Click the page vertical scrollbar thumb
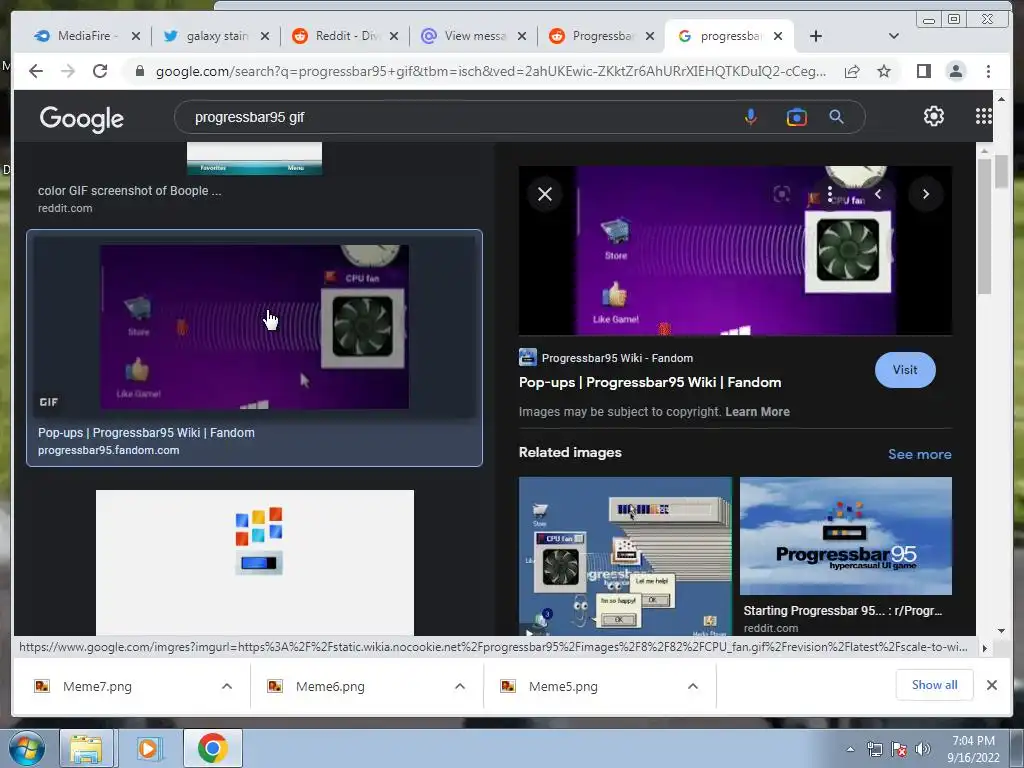1024x768 pixels. (1000, 171)
